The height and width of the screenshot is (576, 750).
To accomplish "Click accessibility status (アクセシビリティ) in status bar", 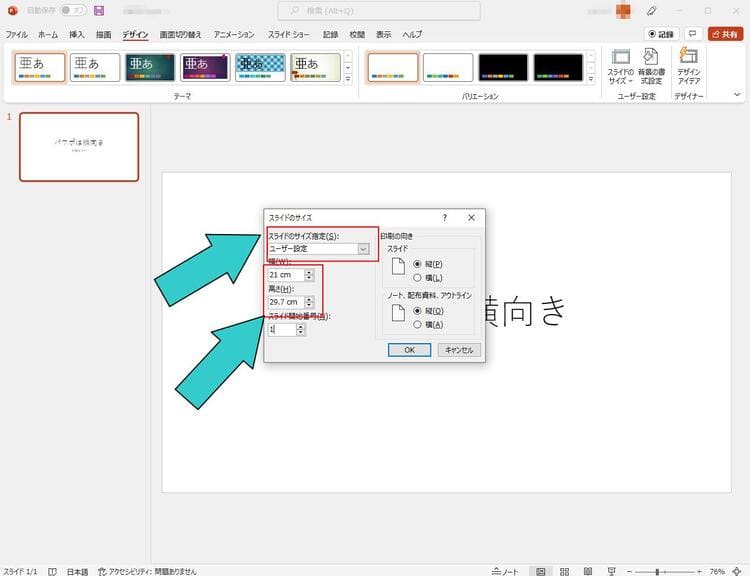I will tap(147, 571).
